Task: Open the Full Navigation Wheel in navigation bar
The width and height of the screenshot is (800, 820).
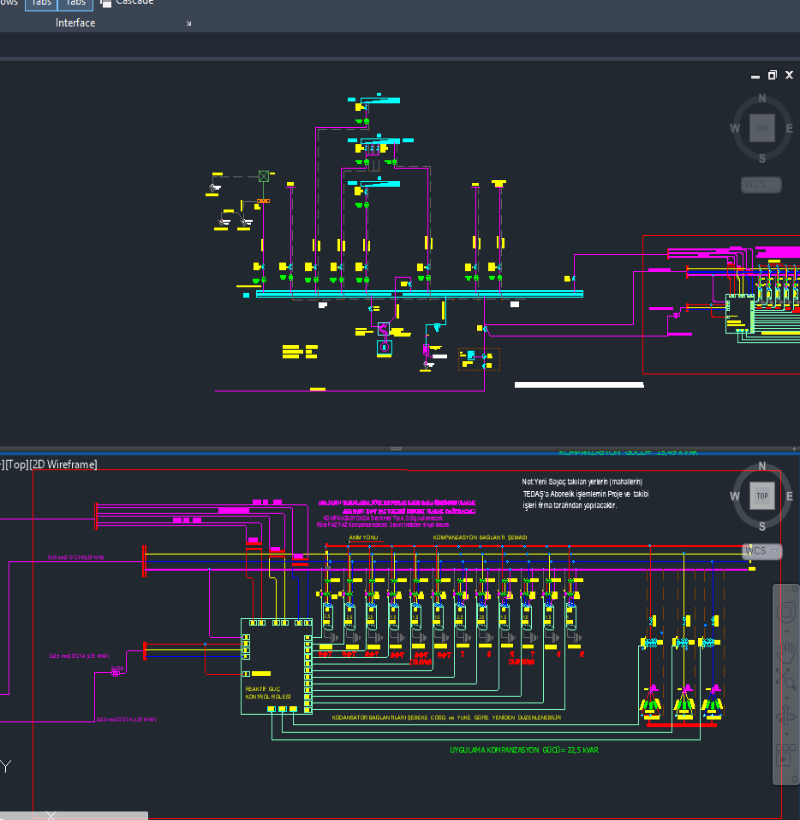Action: point(787,611)
